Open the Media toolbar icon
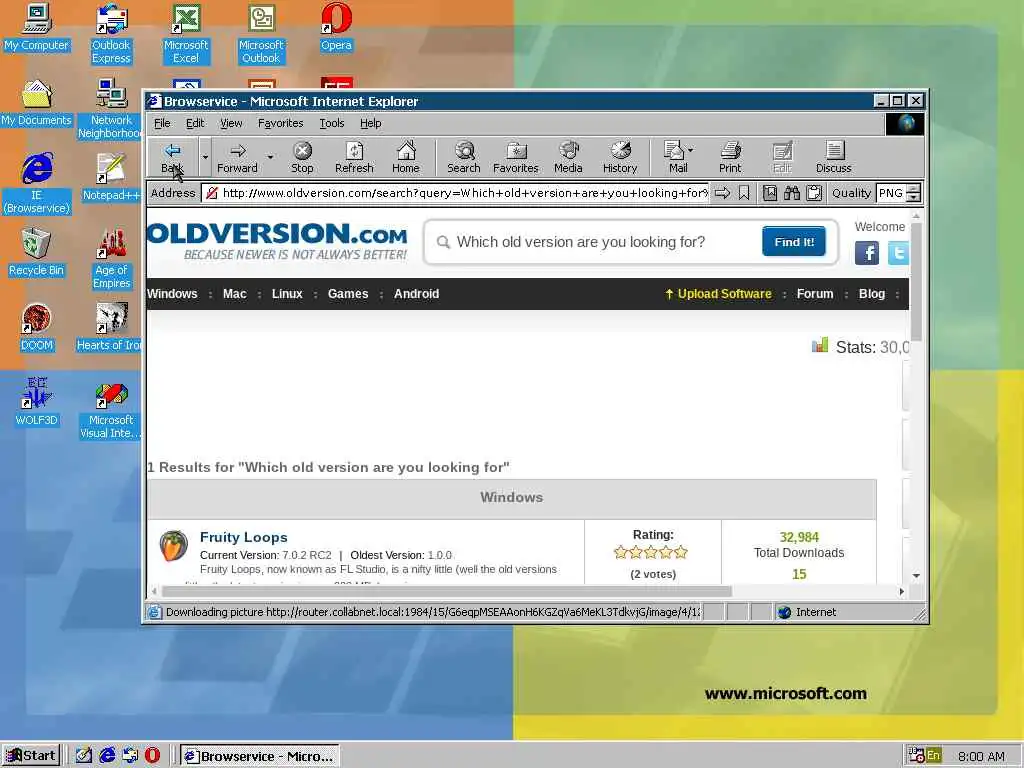This screenshot has height=768, width=1024. (x=568, y=157)
